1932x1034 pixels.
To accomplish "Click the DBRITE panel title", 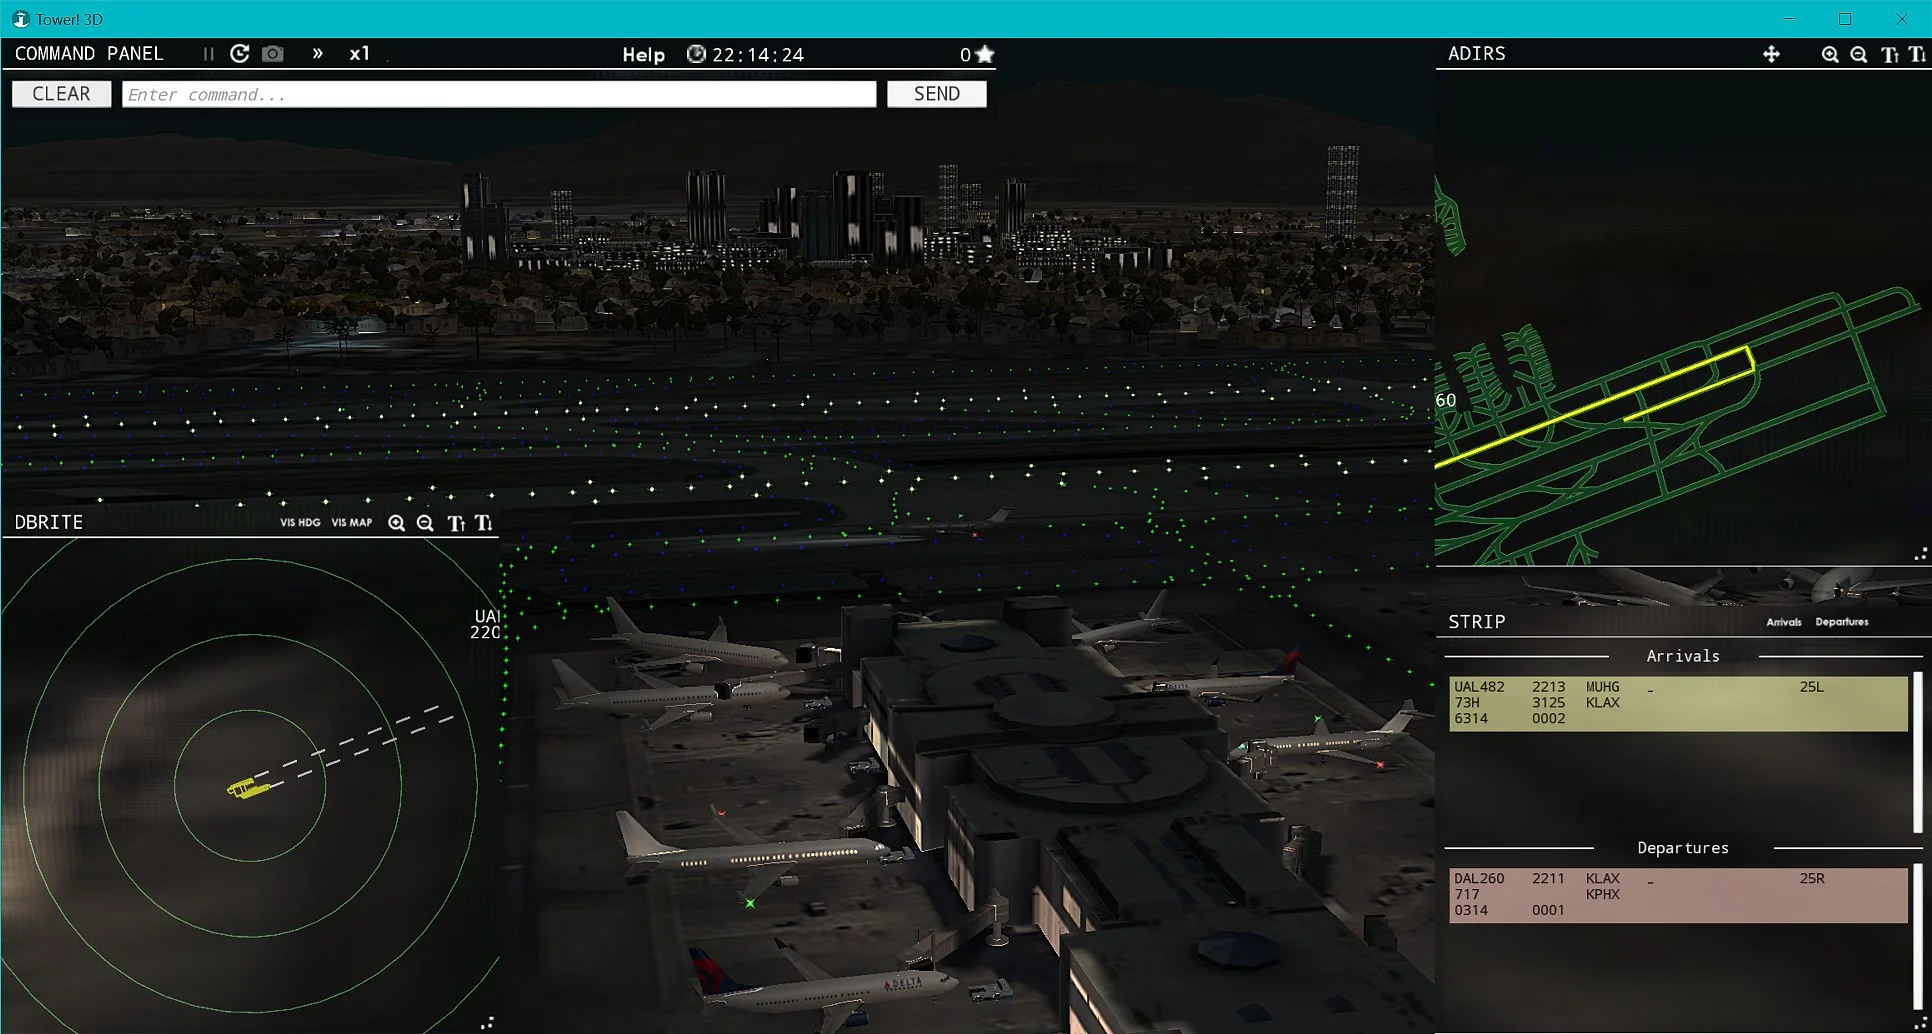I will click(49, 522).
